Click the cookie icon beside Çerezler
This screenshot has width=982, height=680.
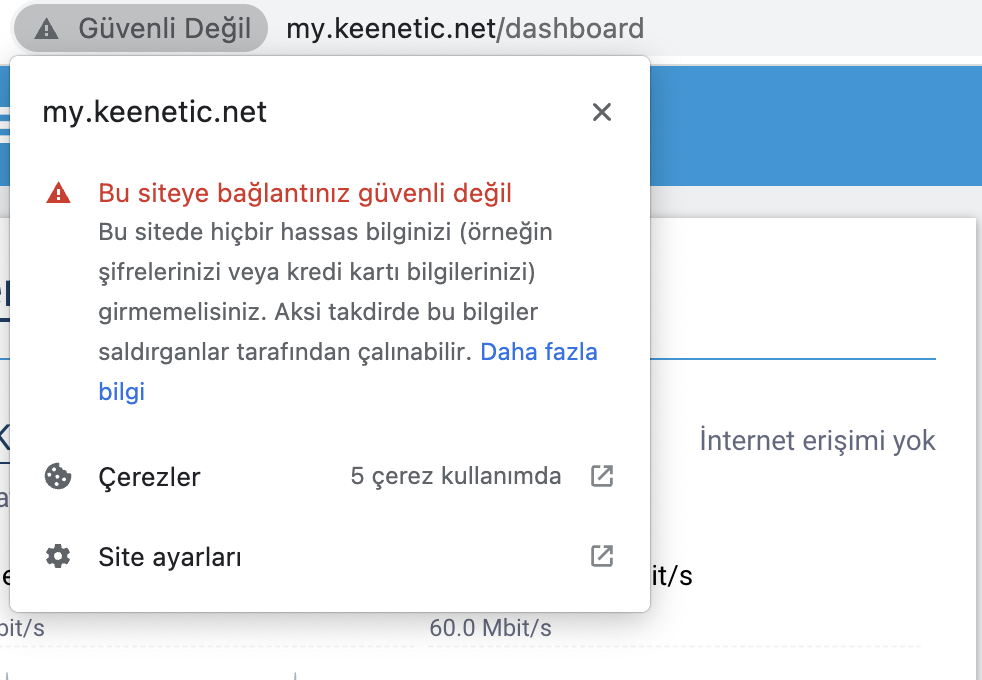coord(58,477)
